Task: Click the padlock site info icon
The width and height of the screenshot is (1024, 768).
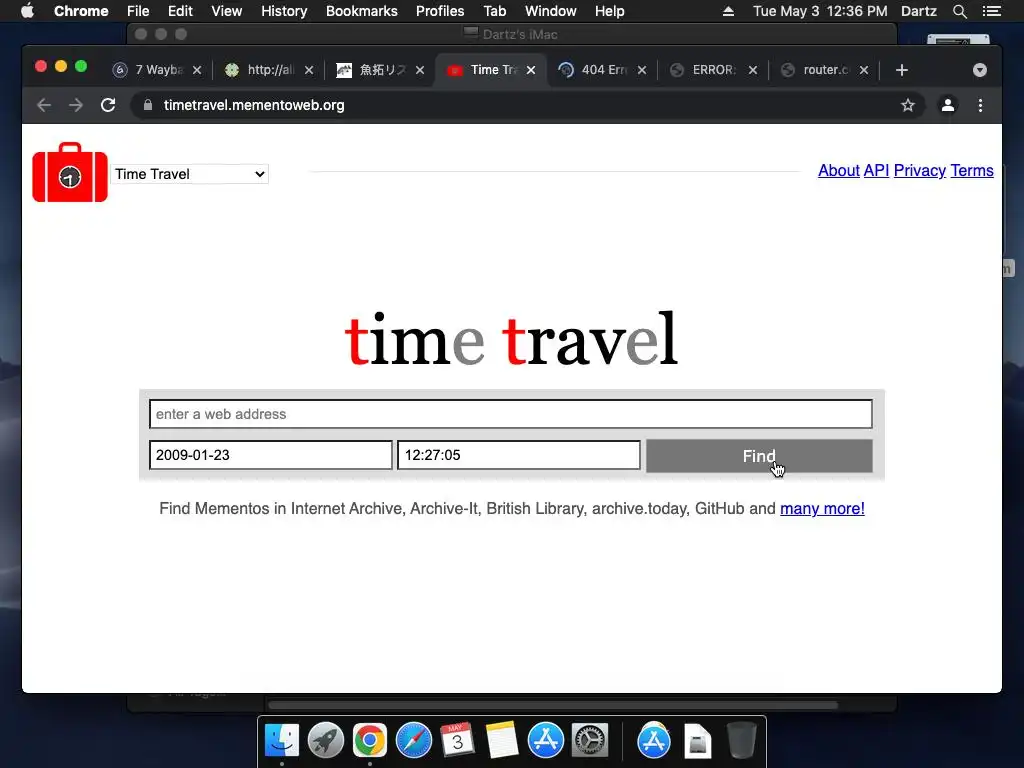Action: point(148,105)
